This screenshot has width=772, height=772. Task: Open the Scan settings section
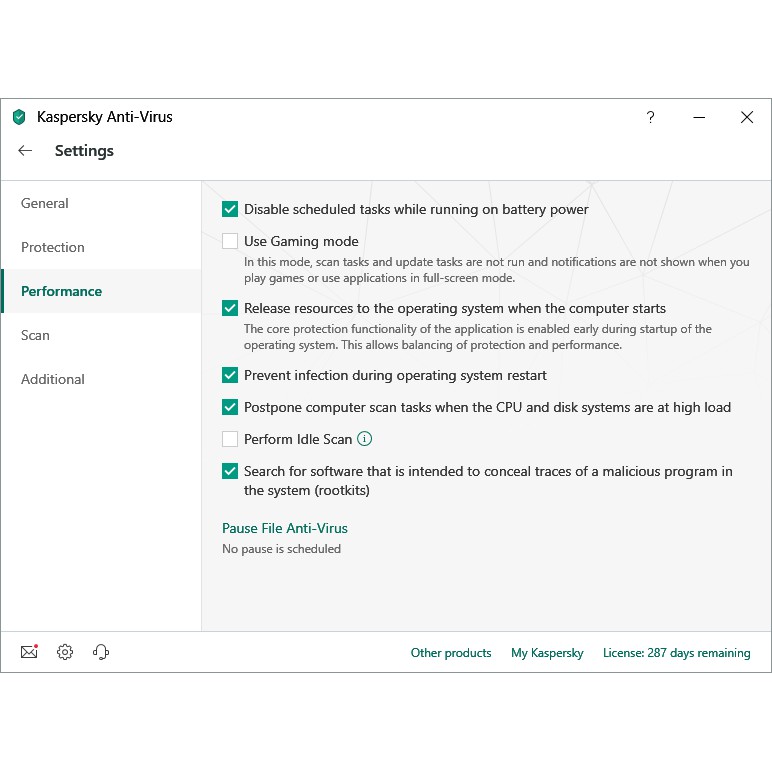(x=35, y=335)
